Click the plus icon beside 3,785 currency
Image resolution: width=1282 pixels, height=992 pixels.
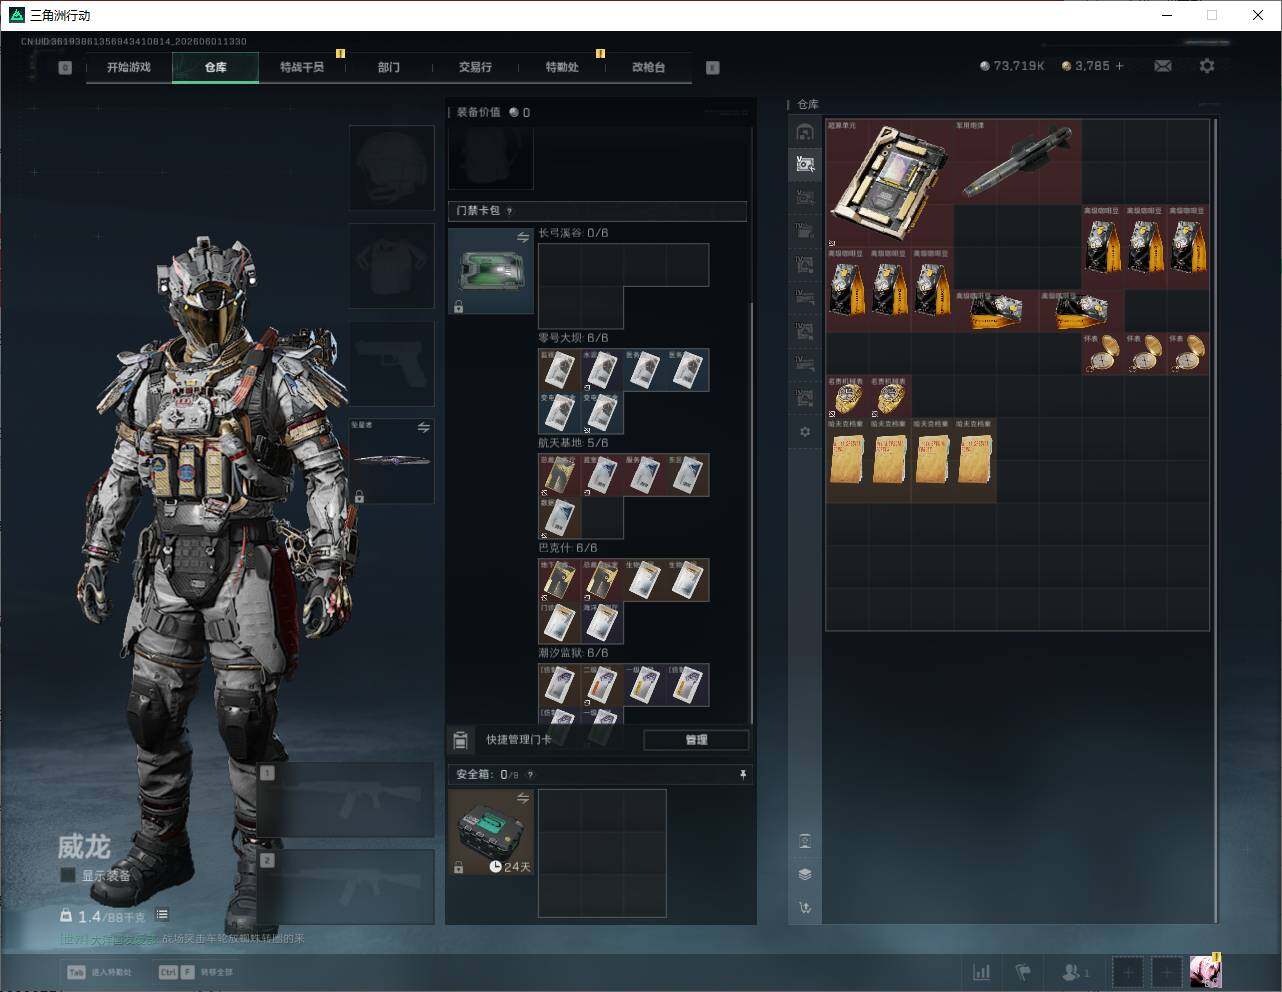click(x=1119, y=66)
